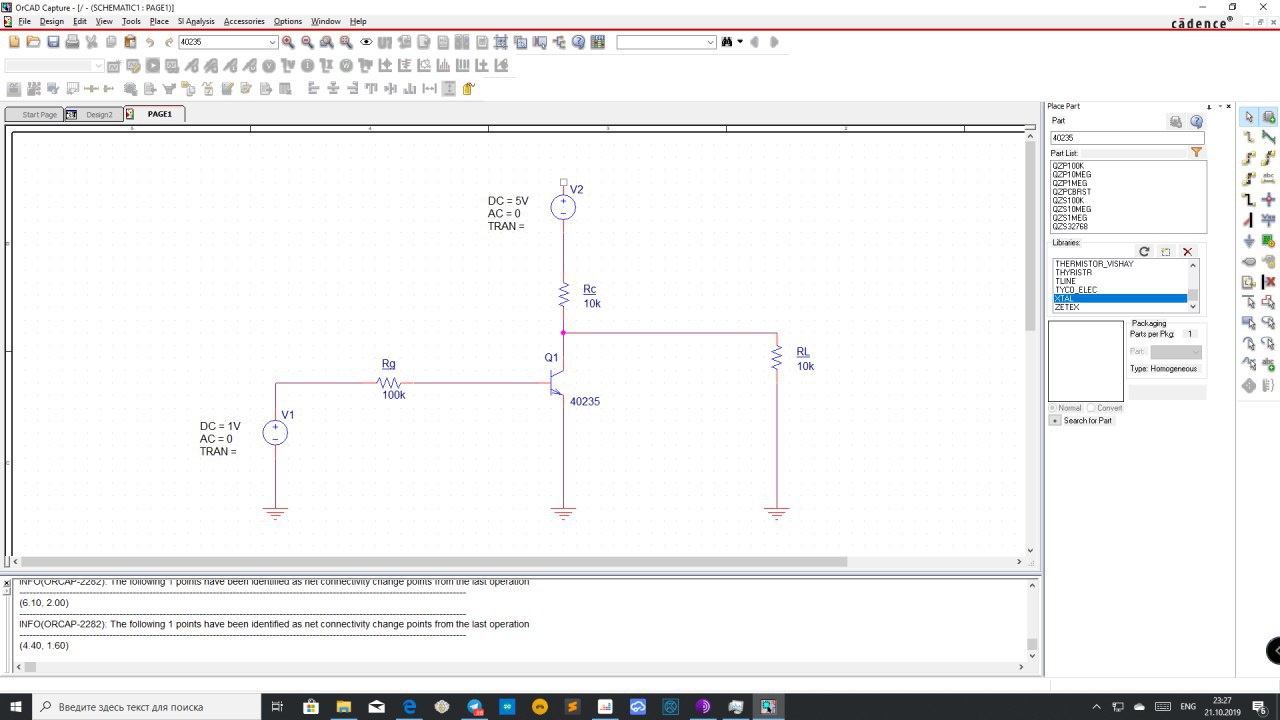Open the Window menu
Screen dimensions: 1280x720
326,21
